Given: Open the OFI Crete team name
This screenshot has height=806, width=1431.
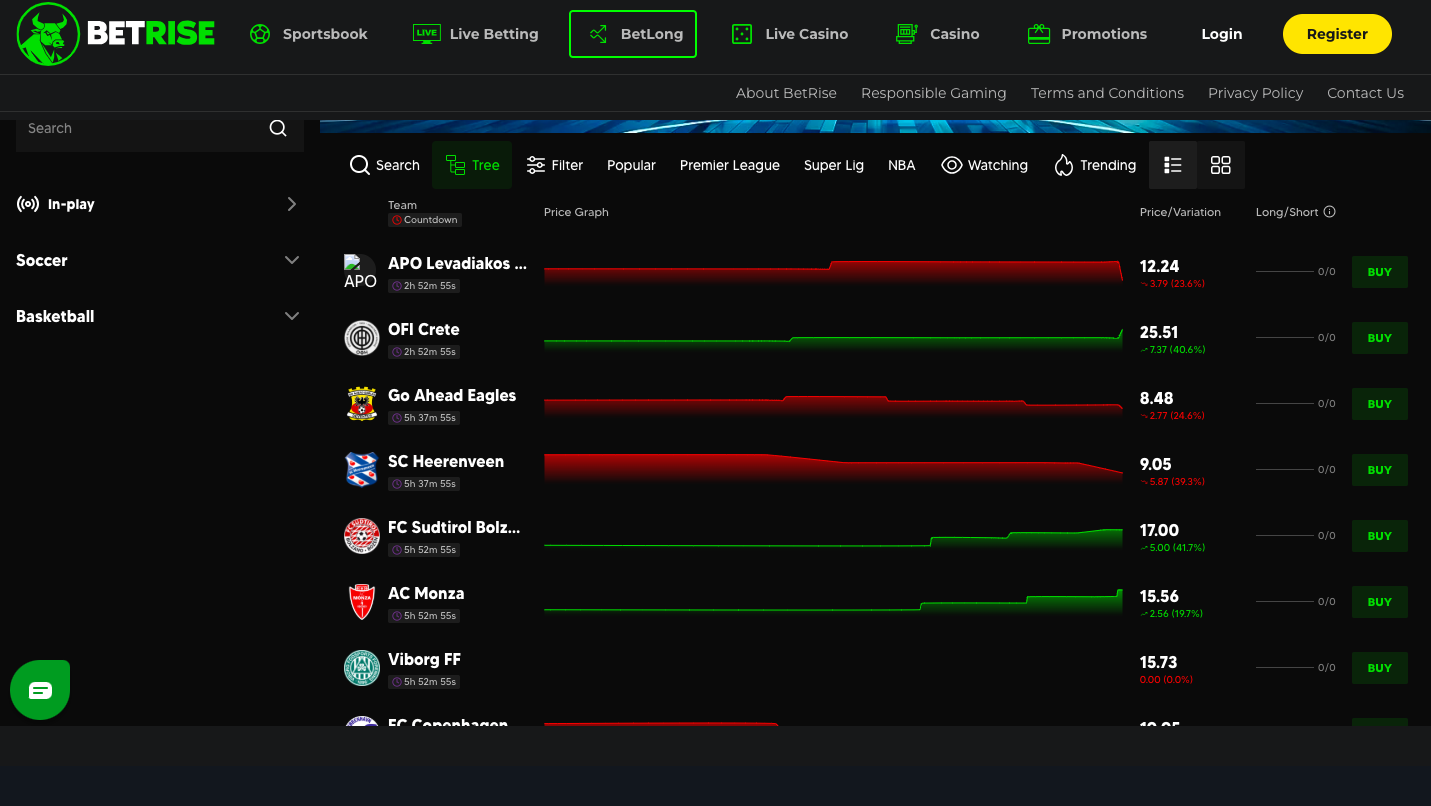Looking at the screenshot, I should [424, 330].
